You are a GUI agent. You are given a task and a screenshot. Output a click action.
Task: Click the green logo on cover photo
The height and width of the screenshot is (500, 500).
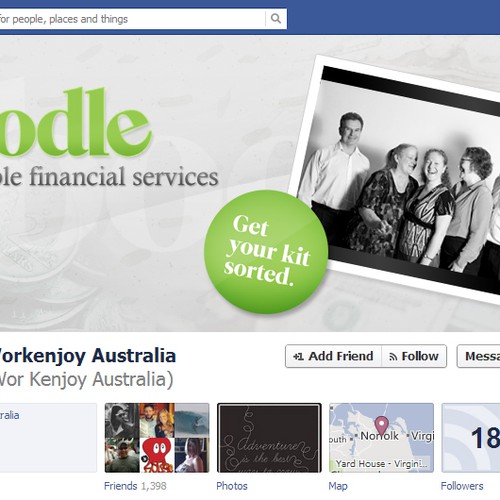pos(75,122)
